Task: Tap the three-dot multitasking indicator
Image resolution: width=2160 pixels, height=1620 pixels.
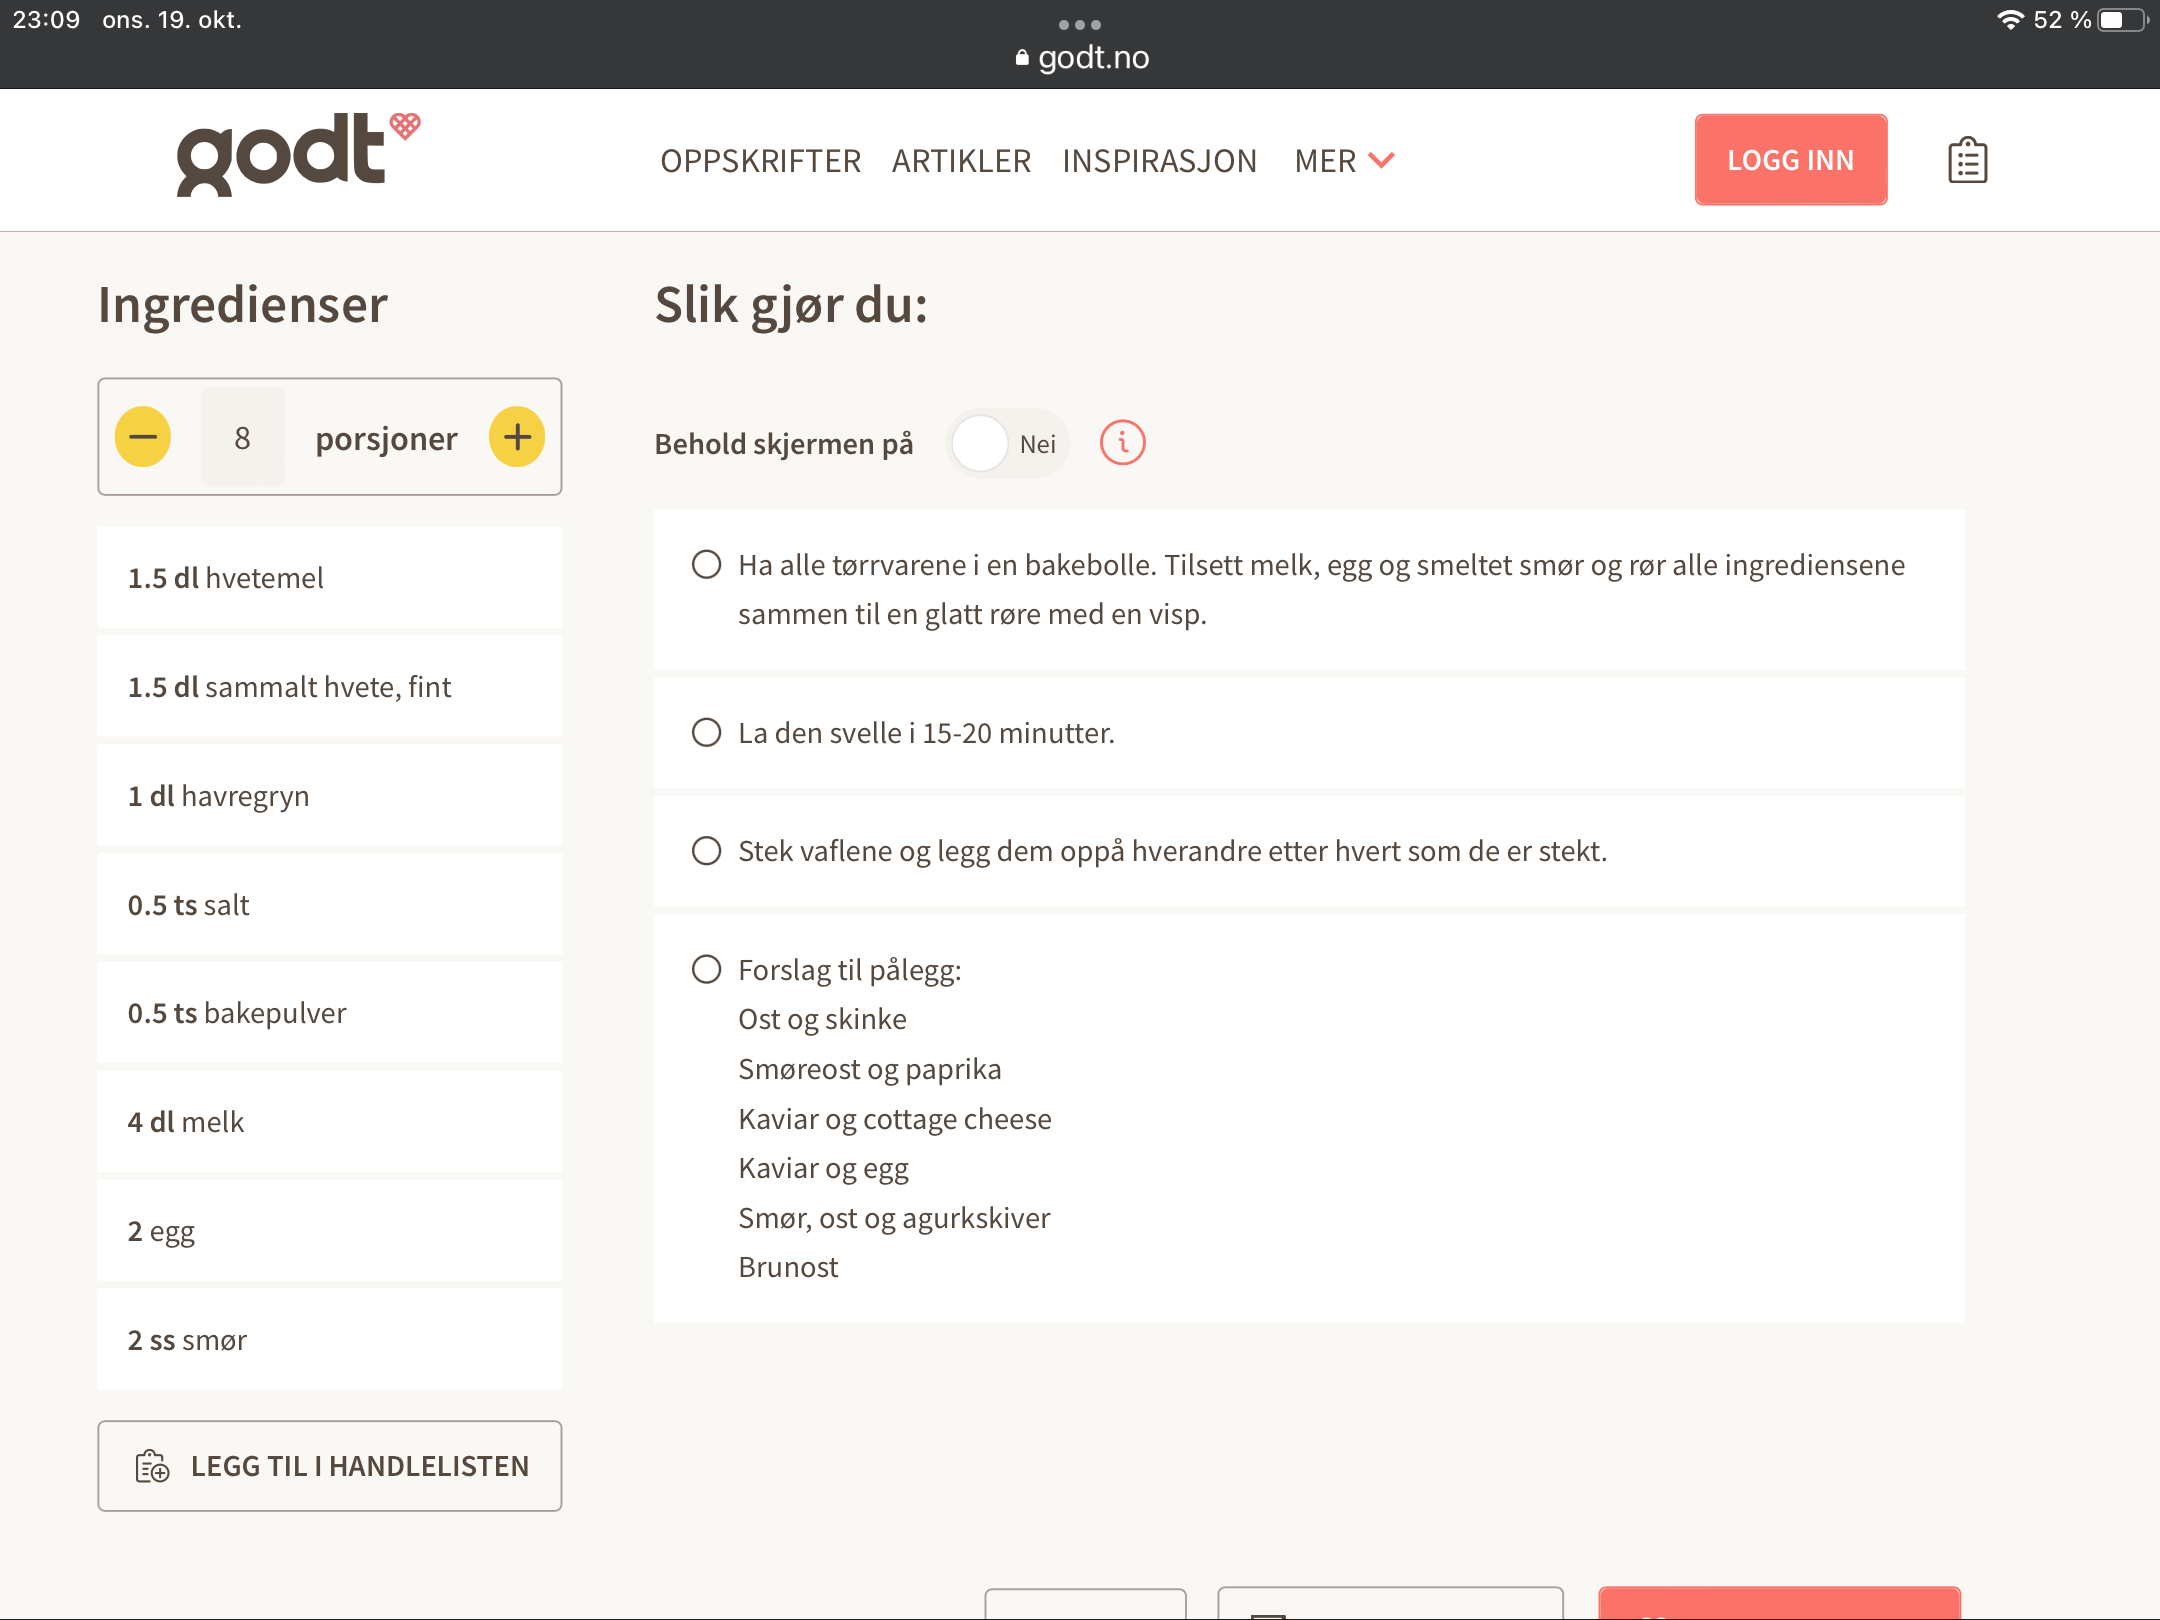Action: [x=1080, y=24]
